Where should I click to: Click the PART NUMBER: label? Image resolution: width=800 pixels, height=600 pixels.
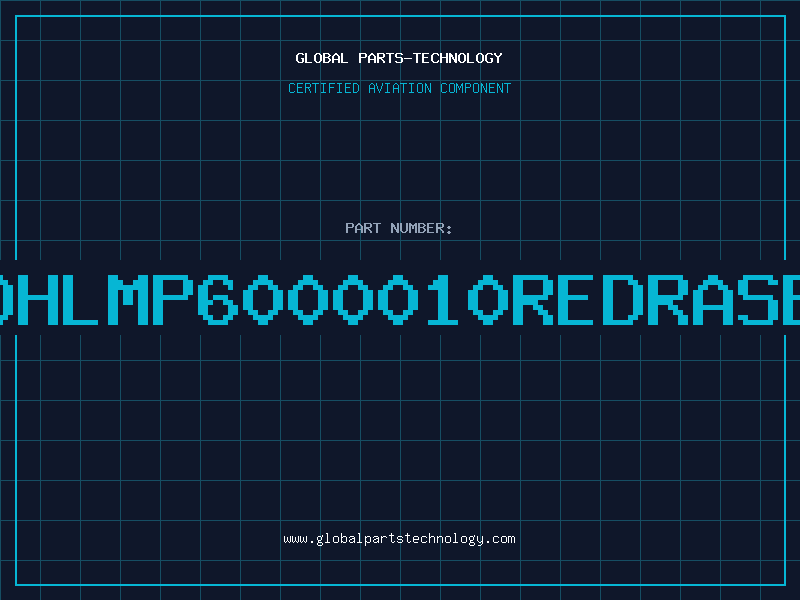pyautogui.click(x=399, y=228)
